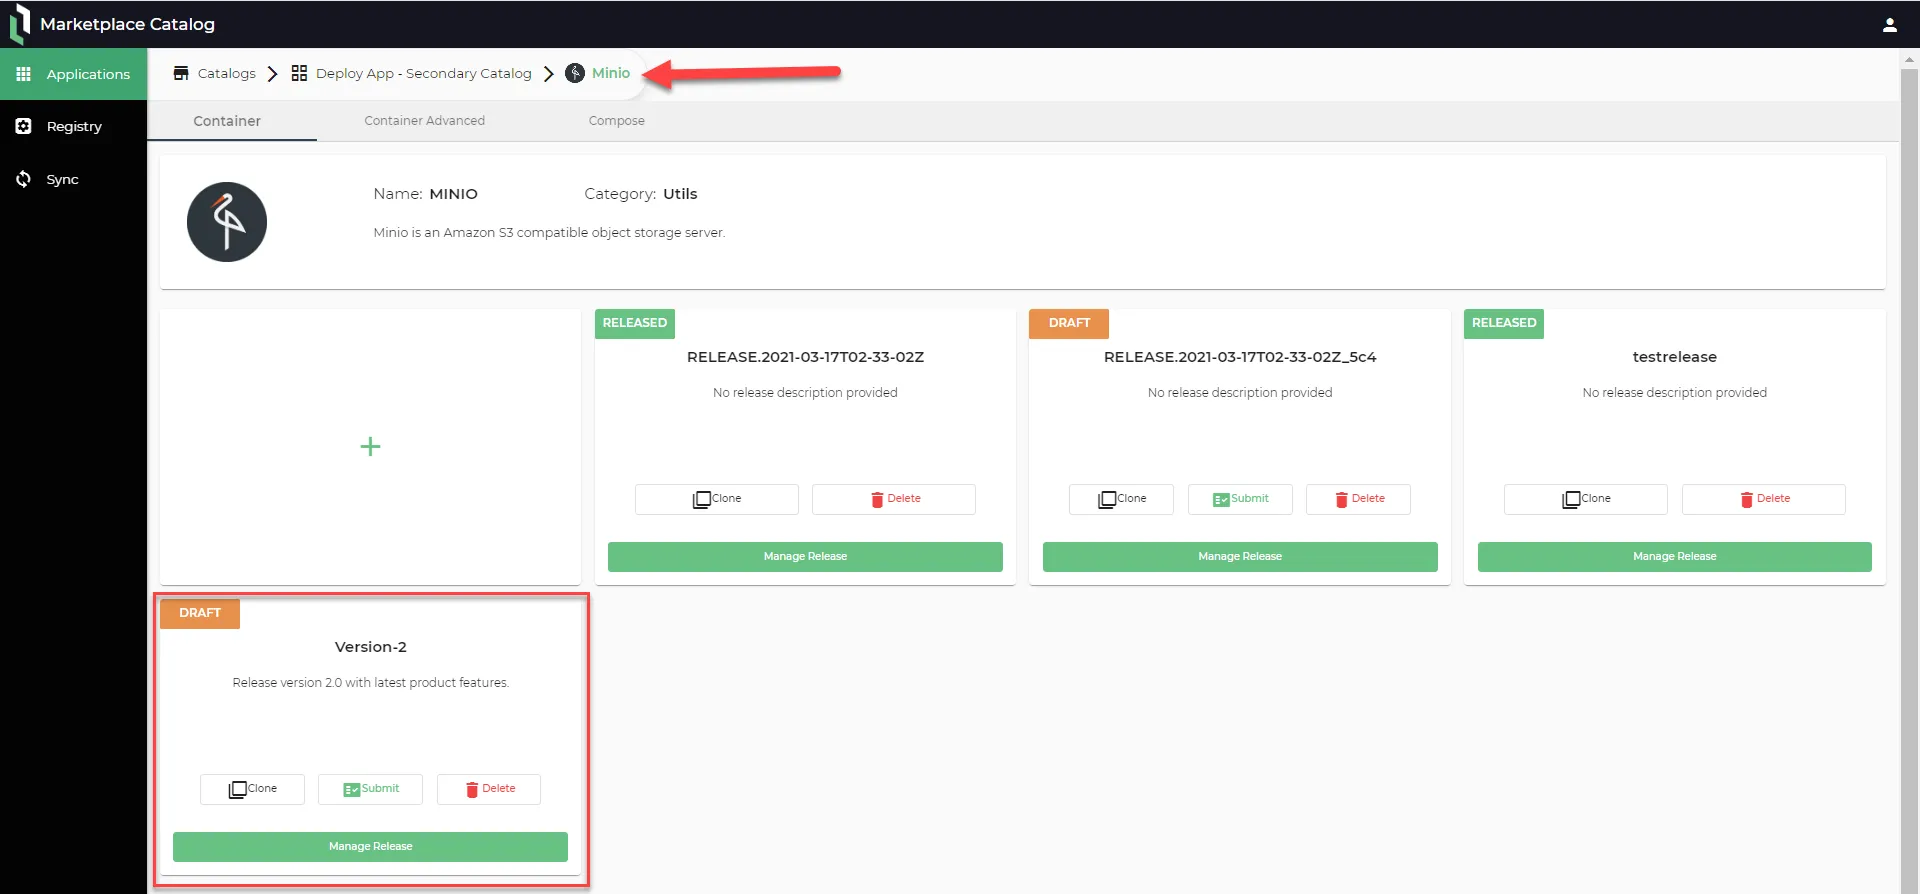
Task: Submit draft RELEASE.2021-03-17T02-33-02Z_5c4
Action: coord(1240,499)
